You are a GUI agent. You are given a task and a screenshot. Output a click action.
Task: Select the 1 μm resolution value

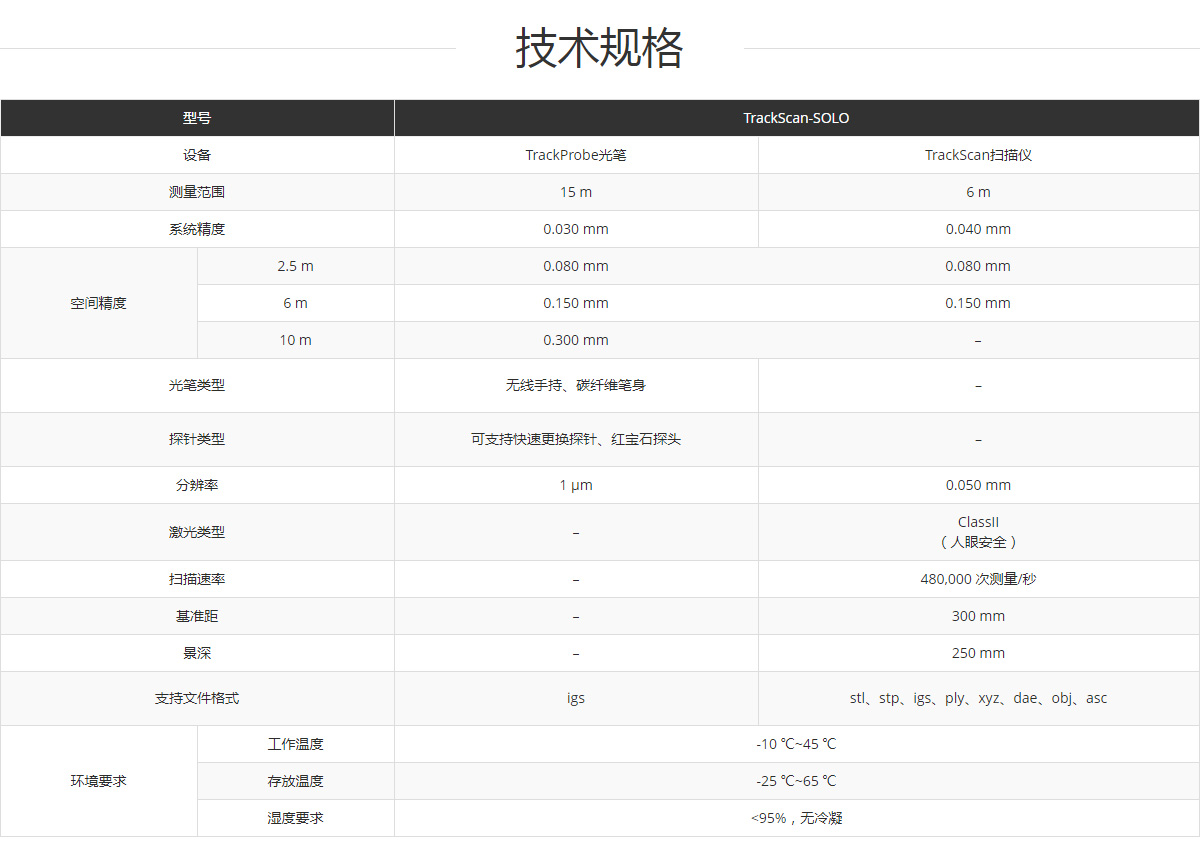[576, 485]
